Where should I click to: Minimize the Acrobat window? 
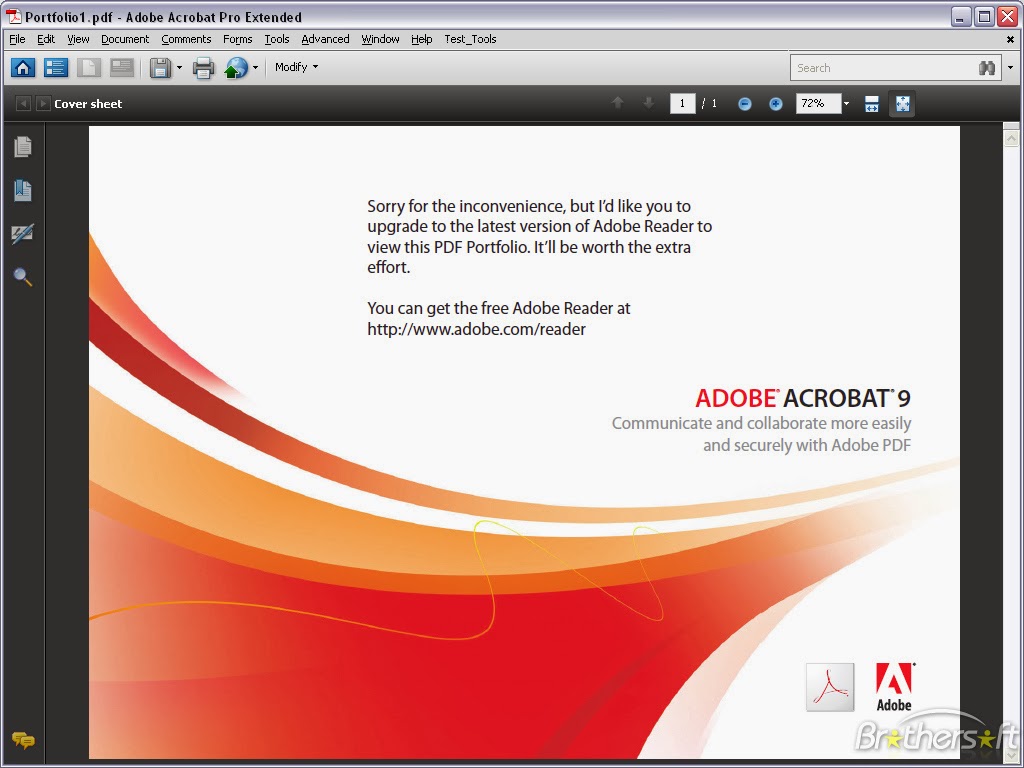click(x=961, y=16)
